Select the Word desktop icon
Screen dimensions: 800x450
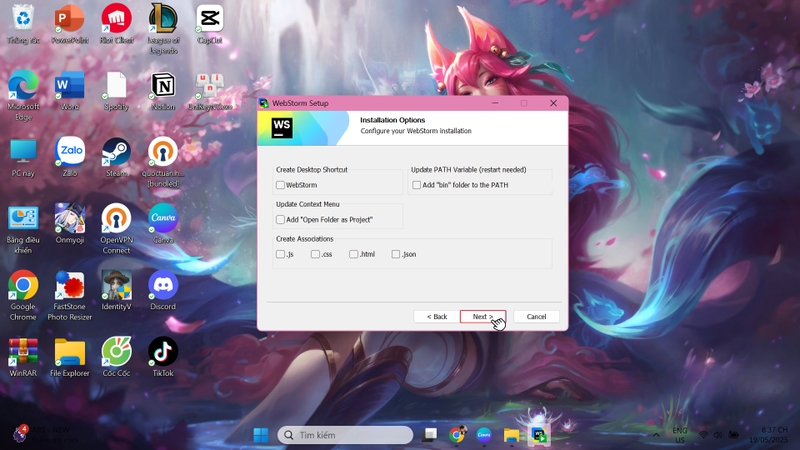tap(70, 91)
